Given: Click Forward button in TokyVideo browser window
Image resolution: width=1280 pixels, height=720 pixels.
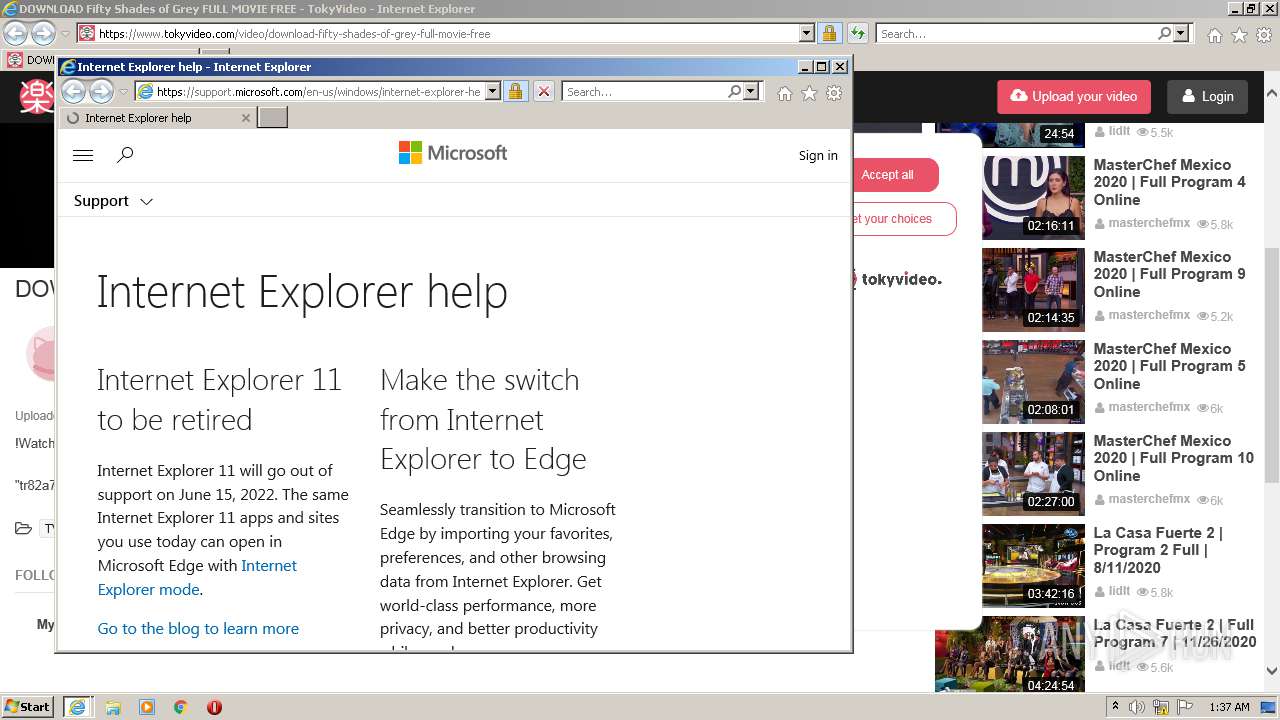Looking at the screenshot, I should pos(43,34).
